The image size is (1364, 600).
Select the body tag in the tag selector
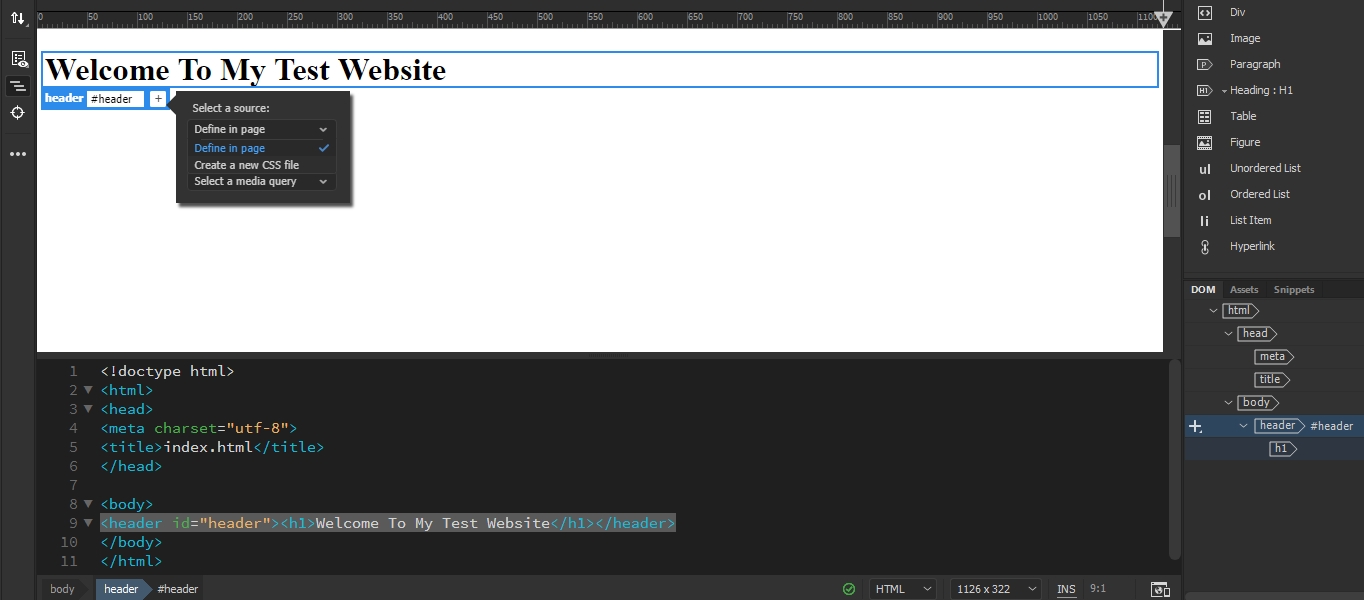tap(63, 589)
